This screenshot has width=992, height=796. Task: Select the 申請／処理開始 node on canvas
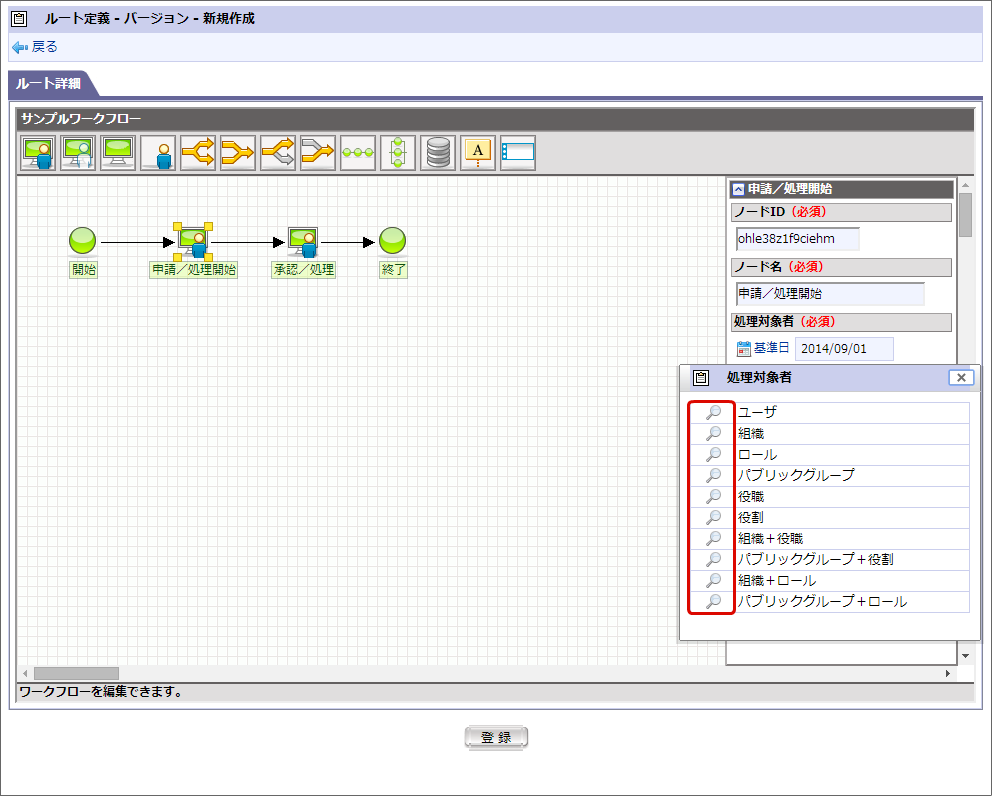click(193, 242)
